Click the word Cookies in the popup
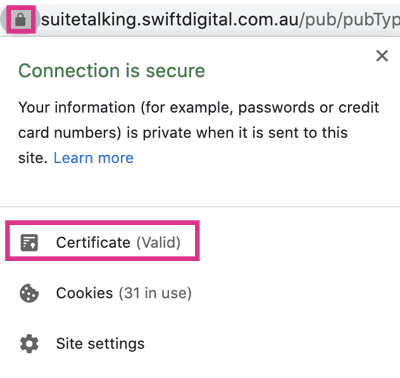This screenshot has height=378, width=400. [85, 293]
